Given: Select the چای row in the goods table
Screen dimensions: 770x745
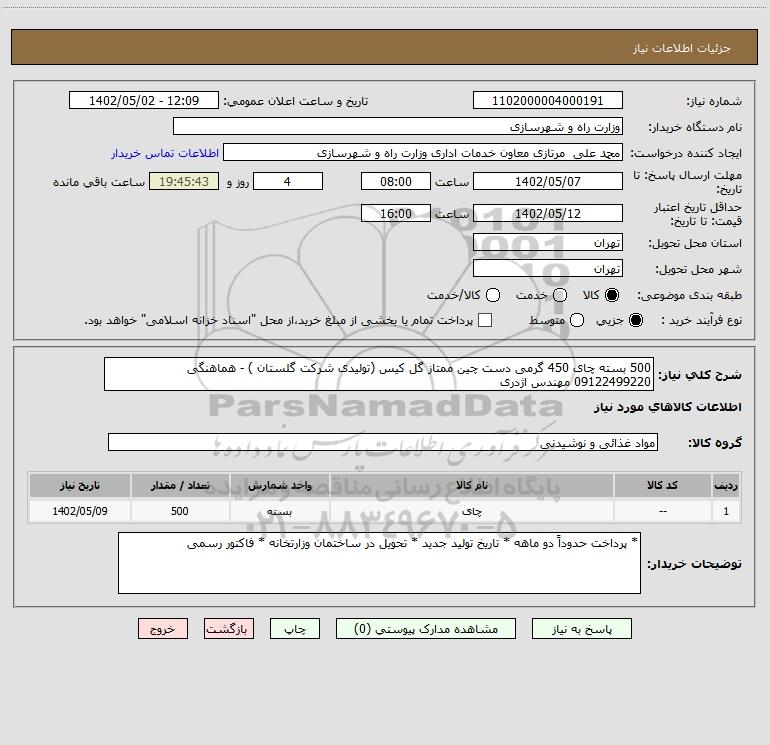Looking at the screenshot, I should pos(385,511).
